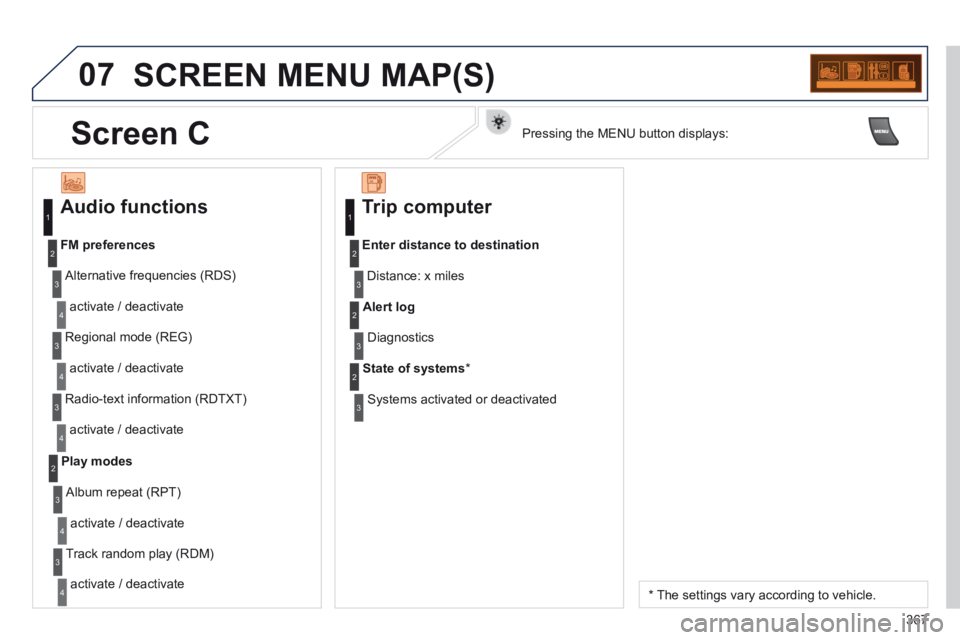Click the orange menu display thumbnail

pyautogui.click(x=866, y=73)
